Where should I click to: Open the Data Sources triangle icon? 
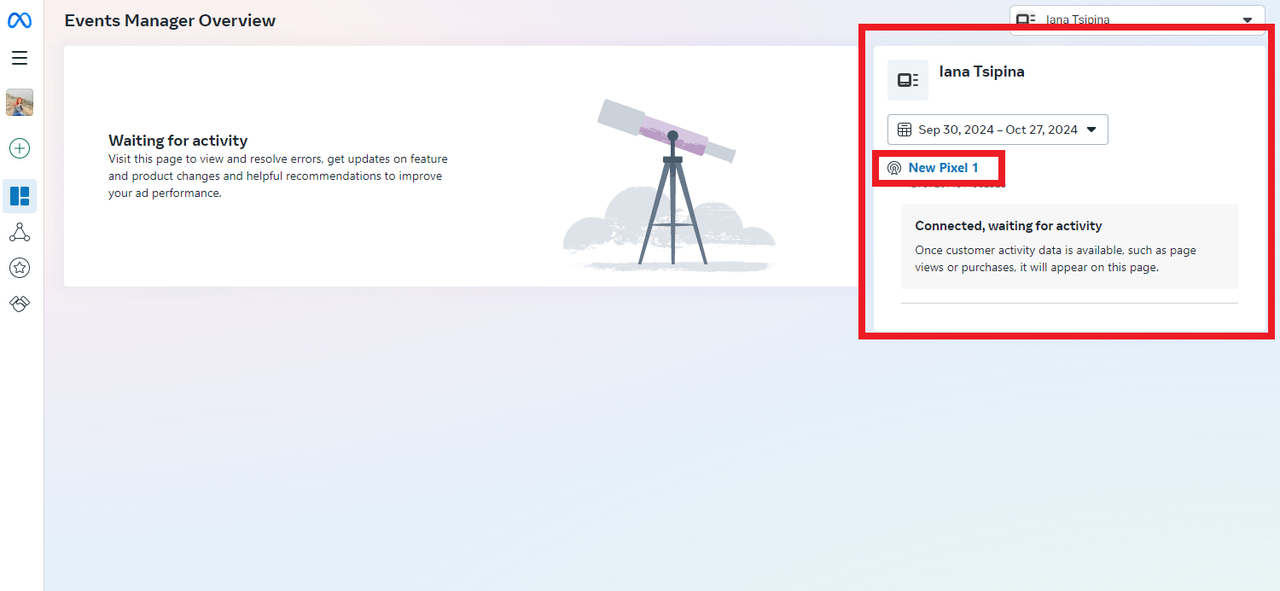pyautogui.click(x=20, y=233)
